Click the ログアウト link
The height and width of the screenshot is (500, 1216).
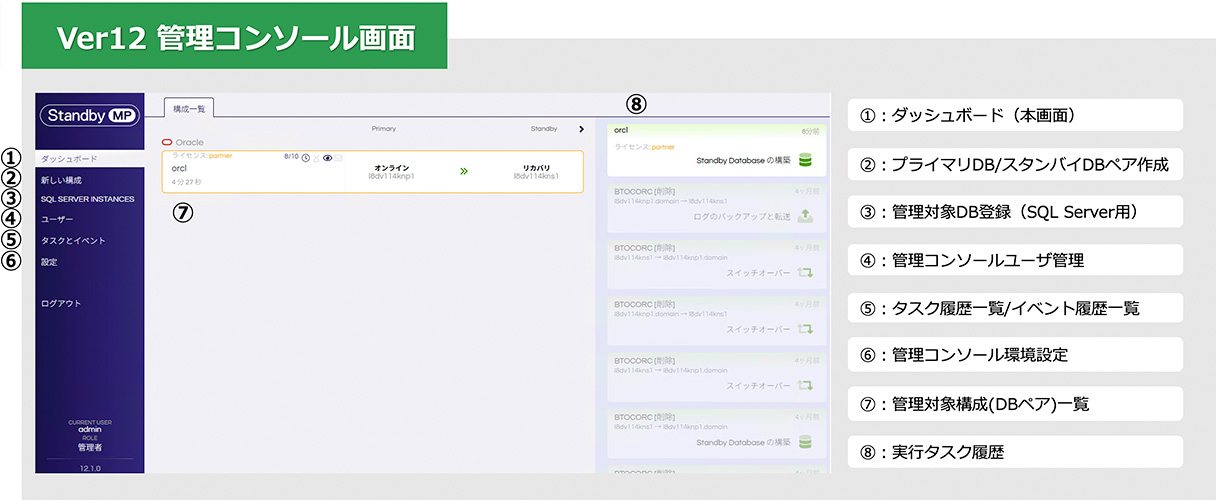tap(61, 303)
